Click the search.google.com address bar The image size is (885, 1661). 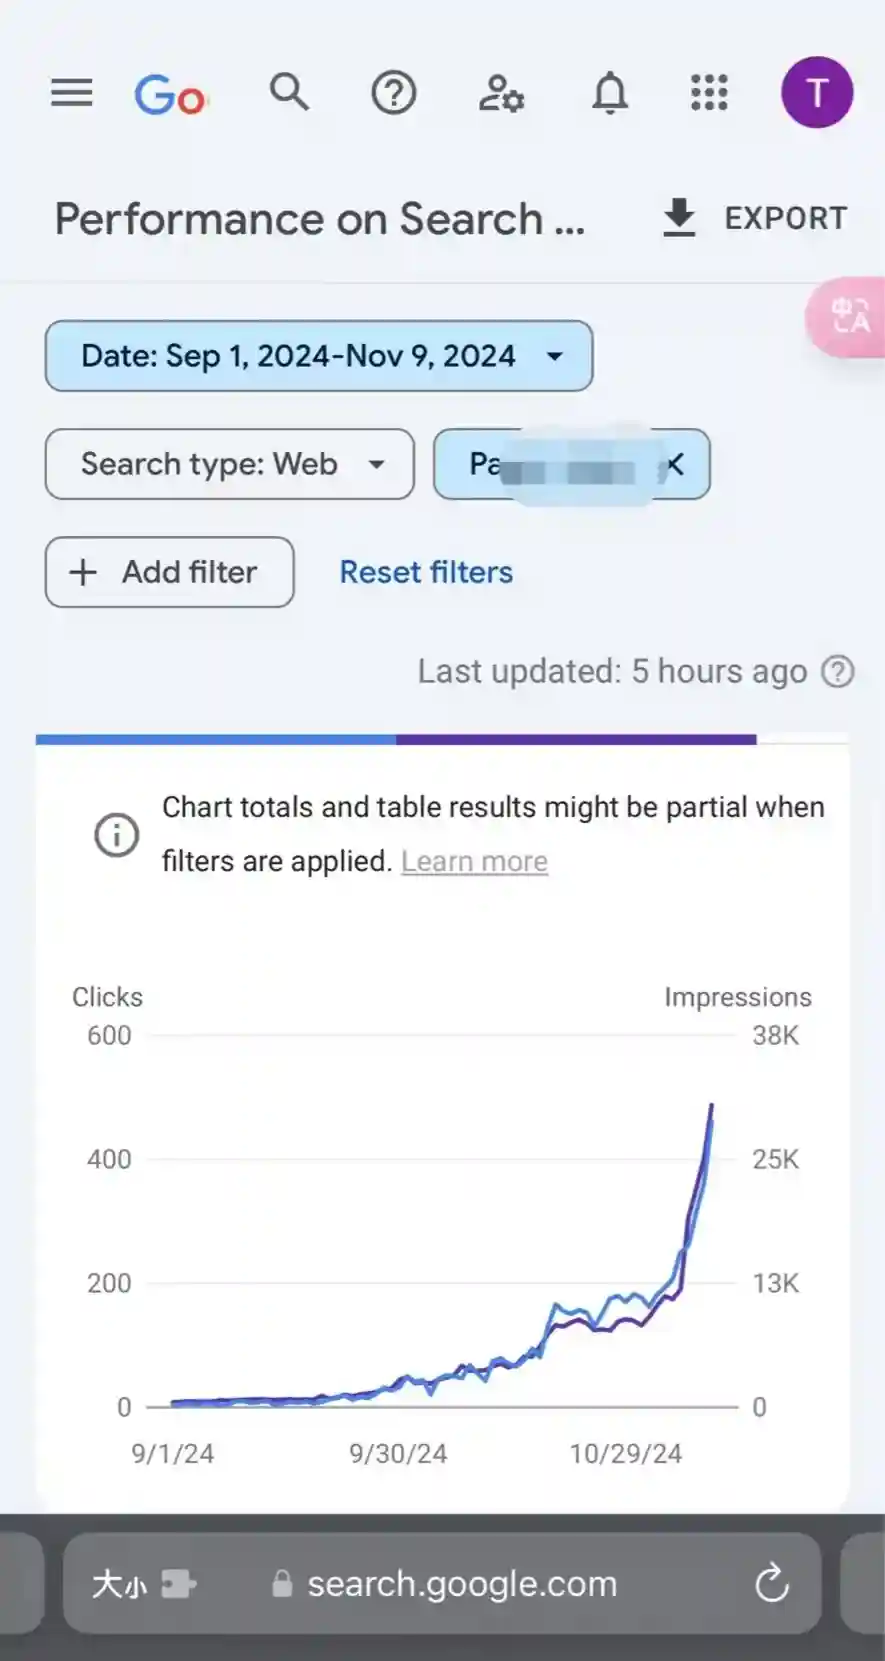pos(462,1583)
